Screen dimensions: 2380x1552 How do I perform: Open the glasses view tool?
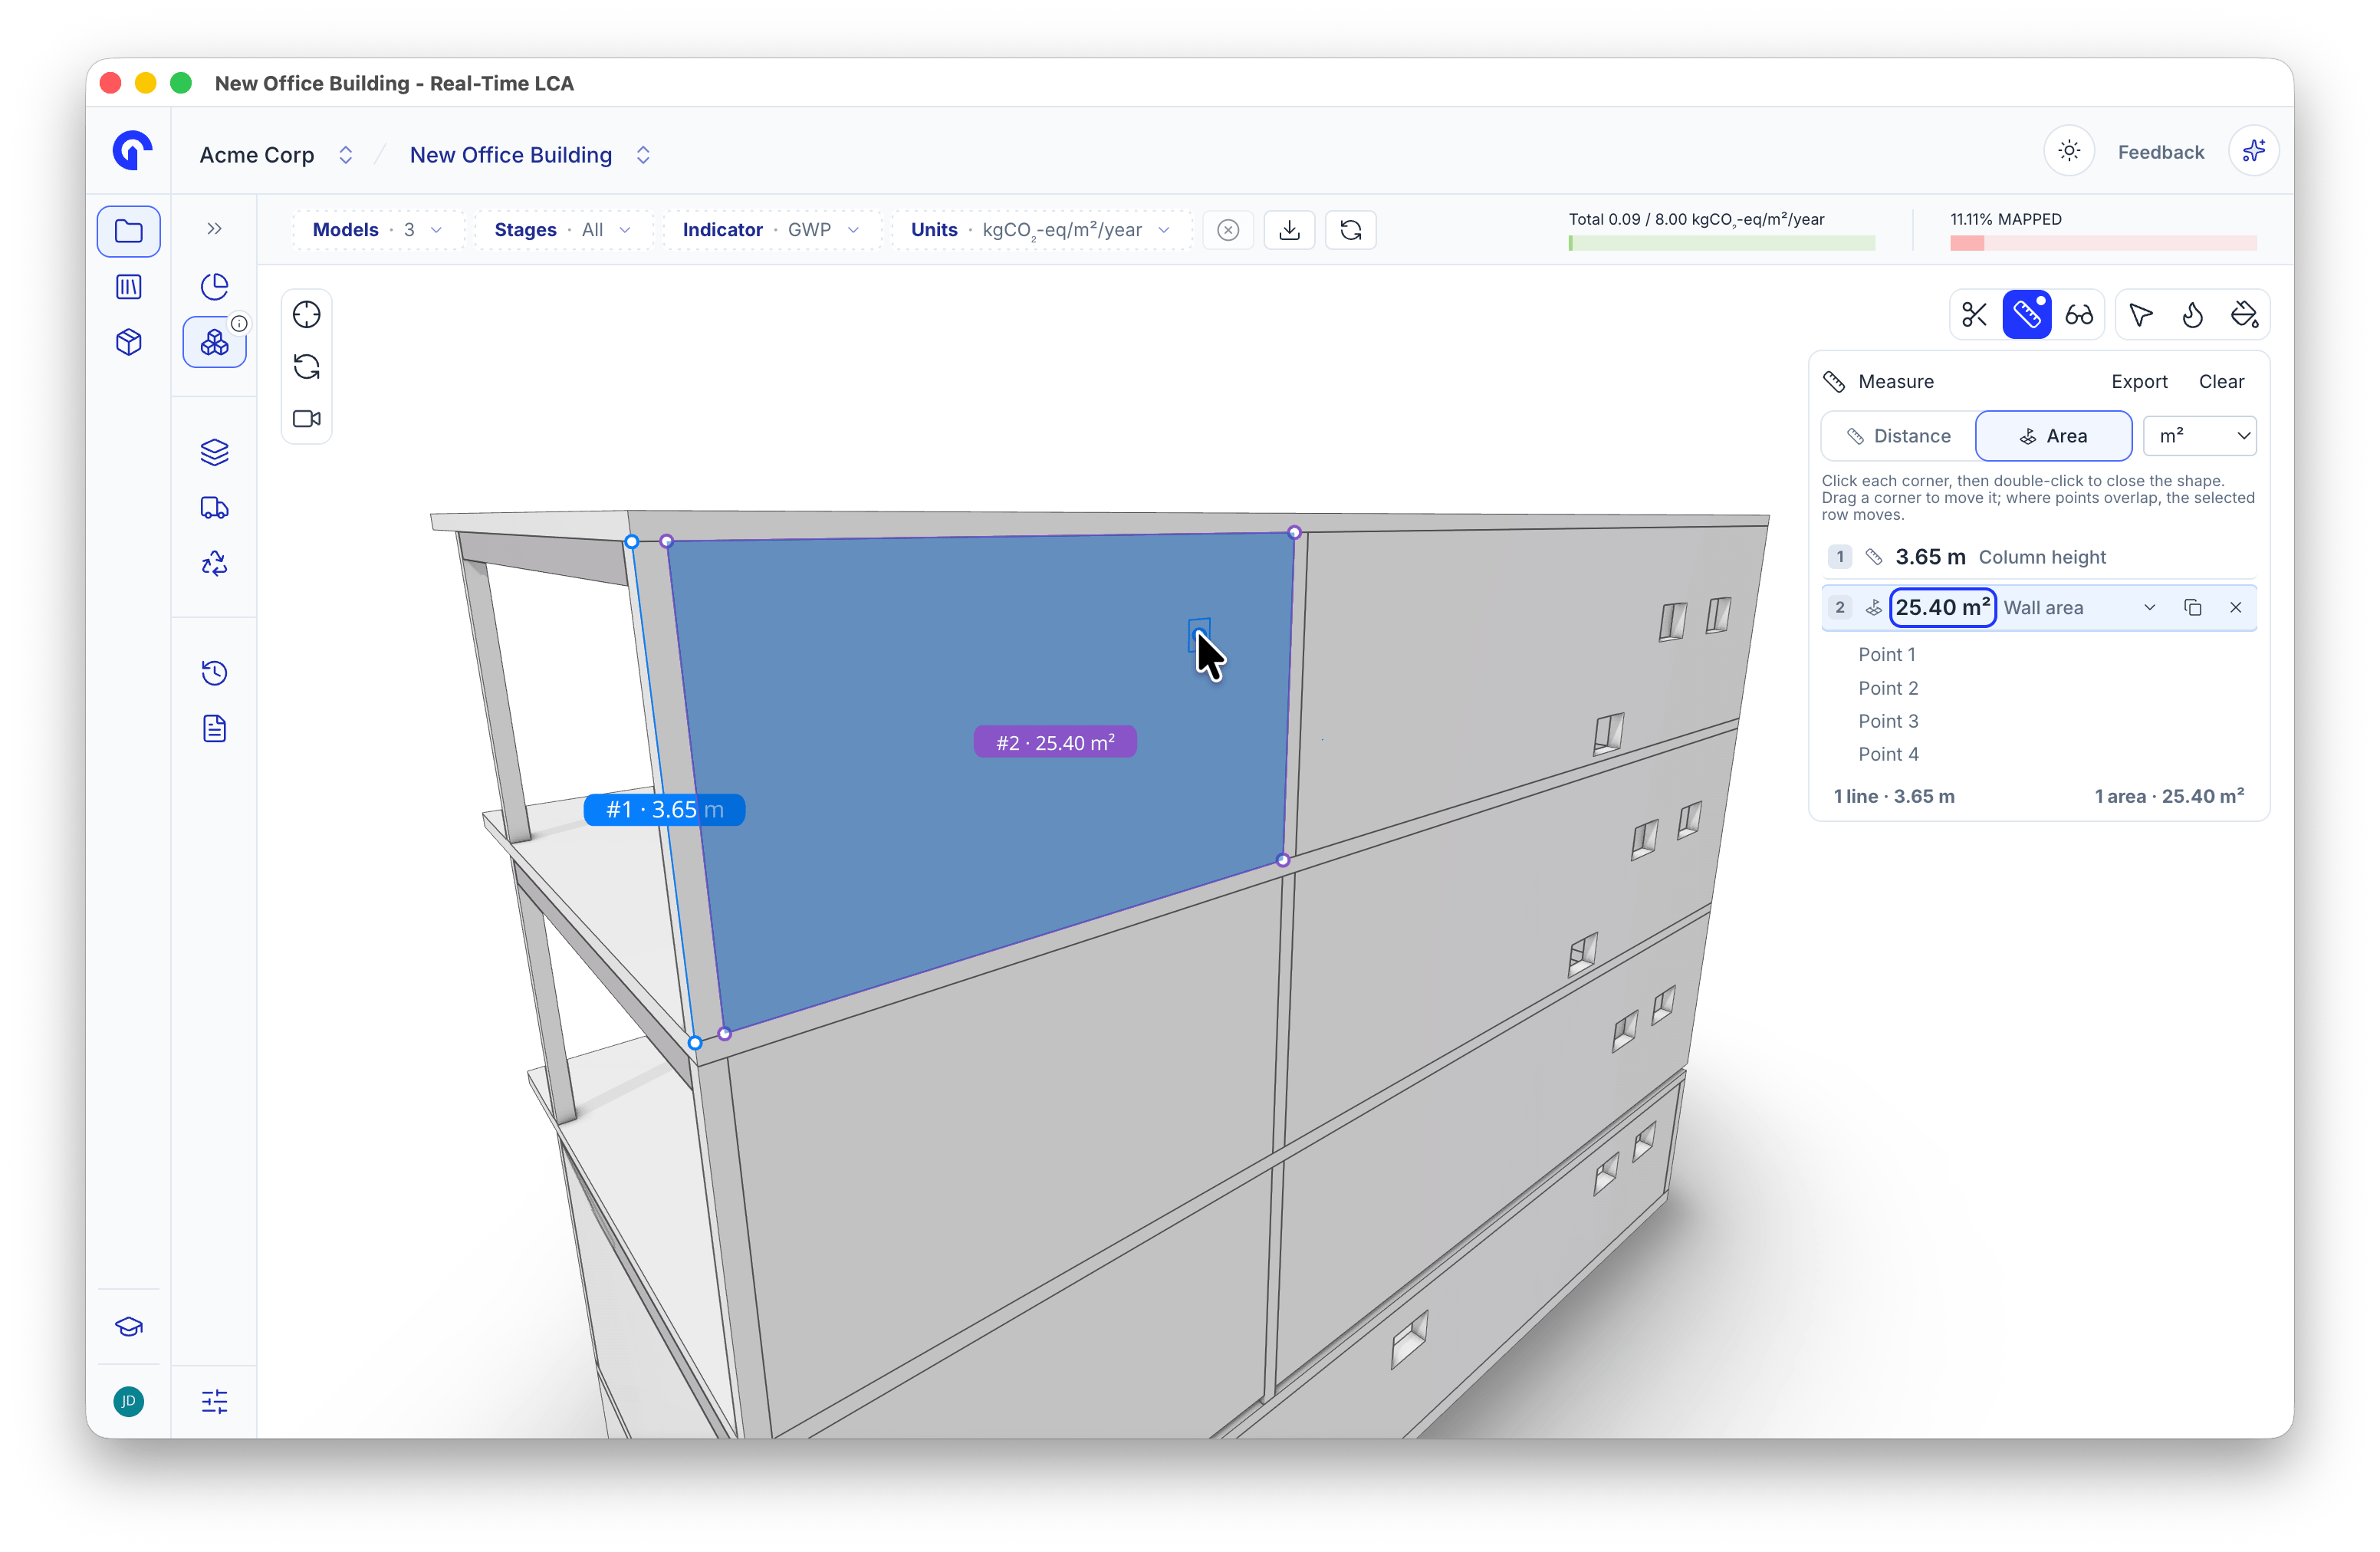tap(2079, 315)
